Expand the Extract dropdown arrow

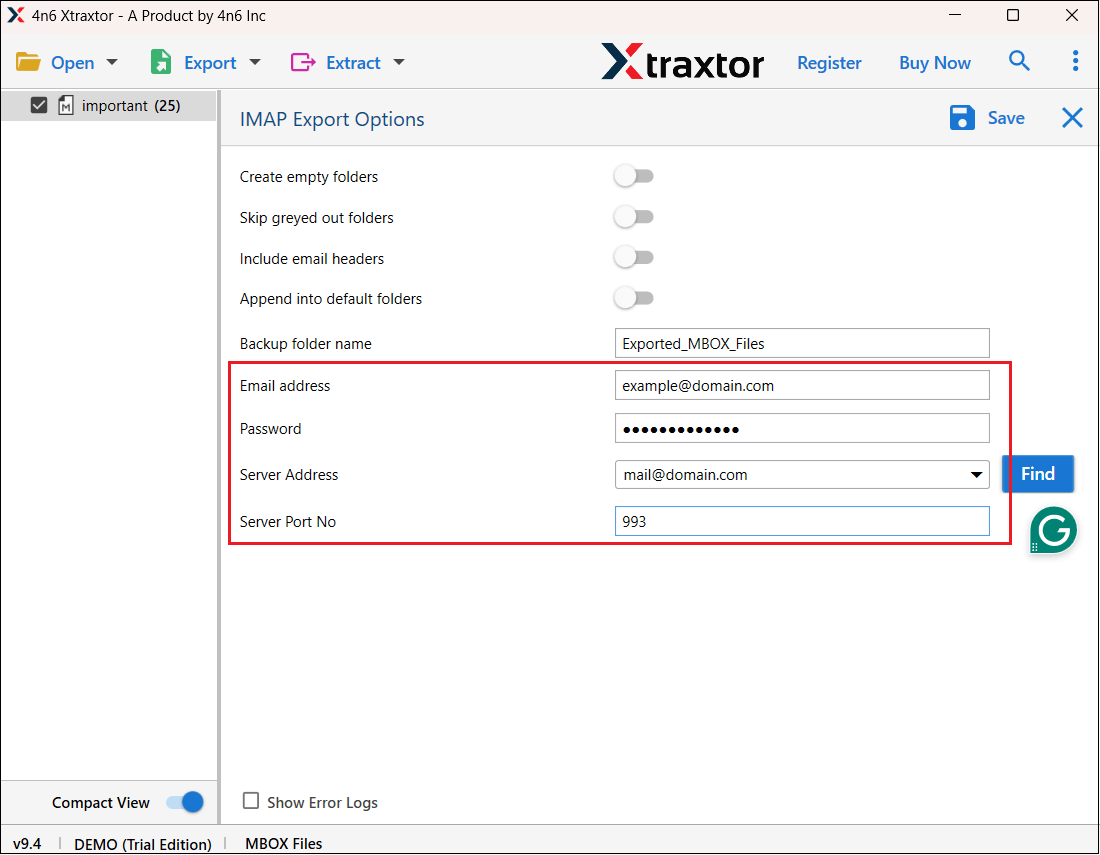(x=399, y=62)
